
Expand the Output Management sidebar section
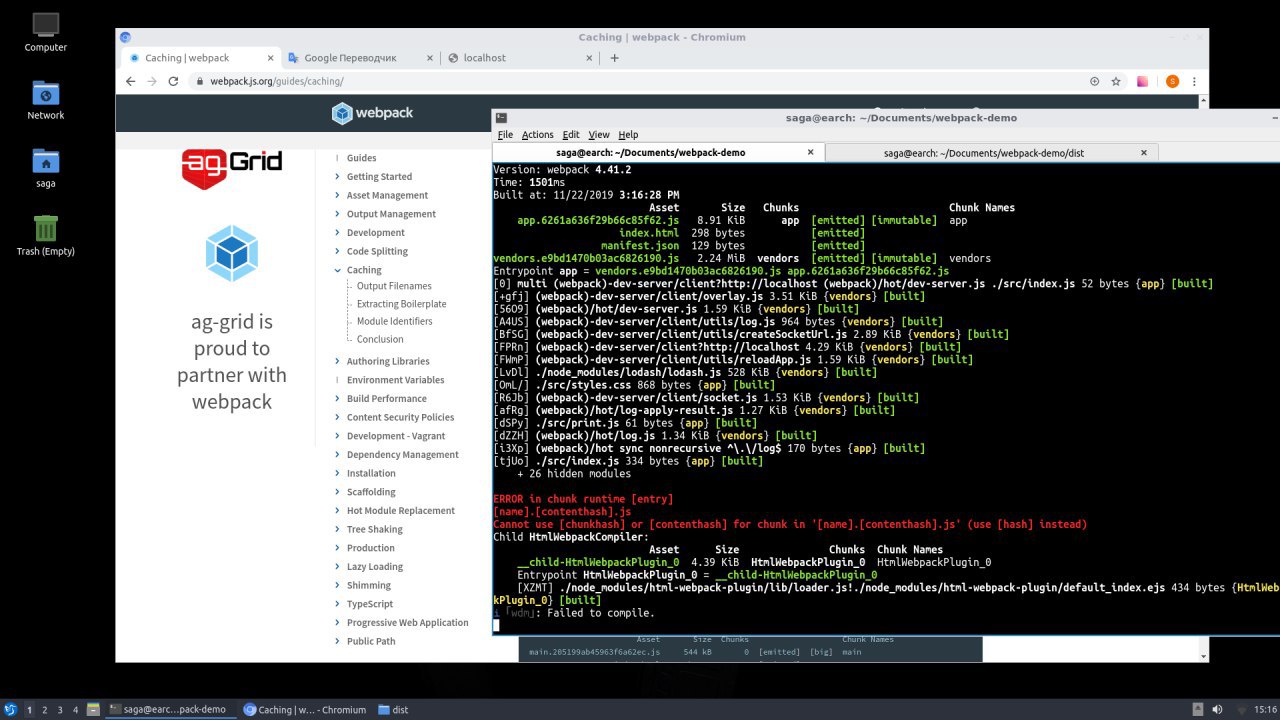pos(338,214)
